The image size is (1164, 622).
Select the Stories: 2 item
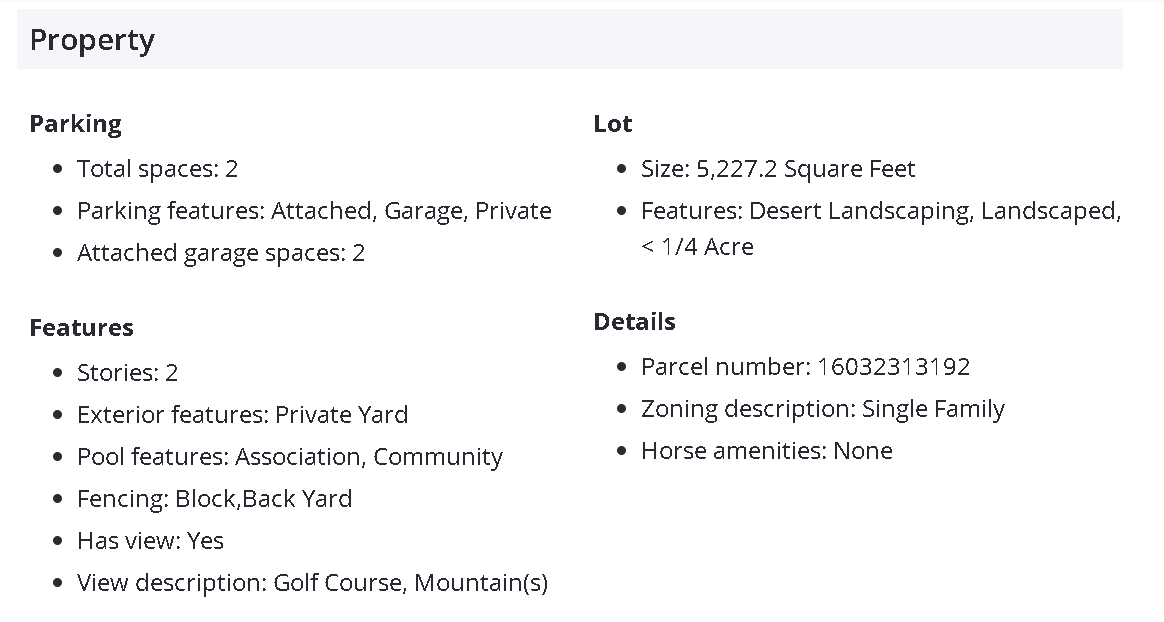click(127, 373)
